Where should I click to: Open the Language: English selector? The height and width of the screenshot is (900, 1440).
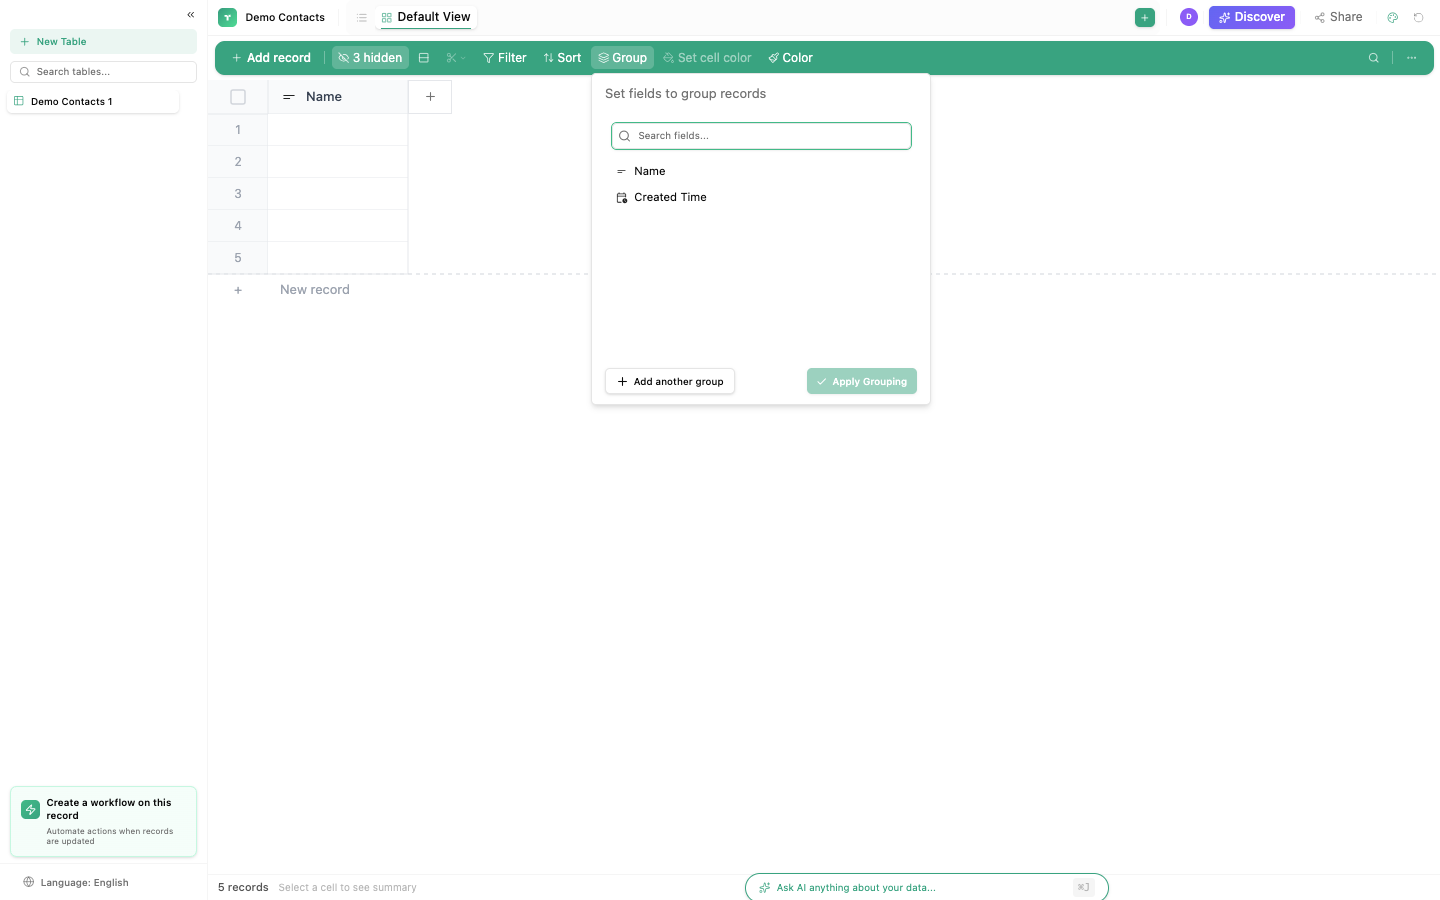click(x=76, y=882)
